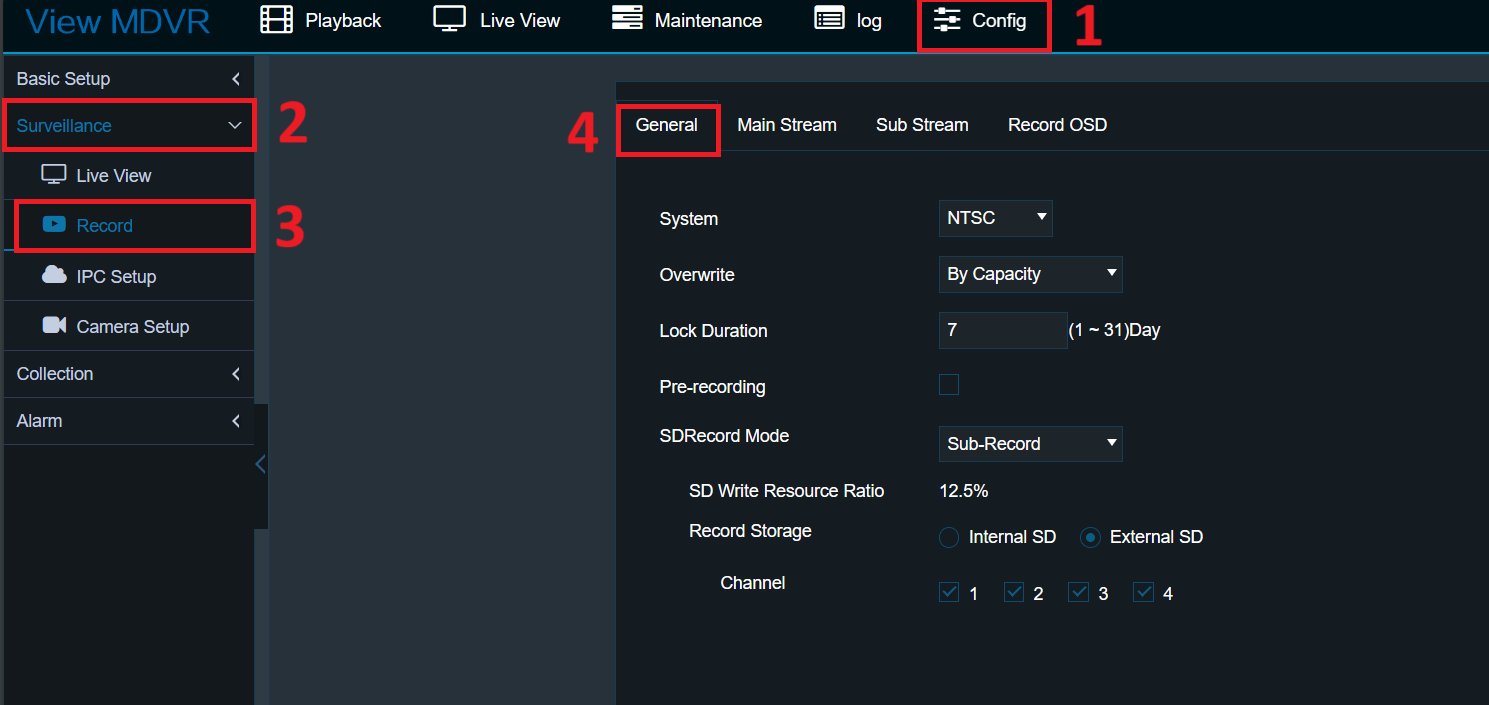Expand the Alarm section
The width and height of the screenshot is (1489, 705).
tap(128, 421)
